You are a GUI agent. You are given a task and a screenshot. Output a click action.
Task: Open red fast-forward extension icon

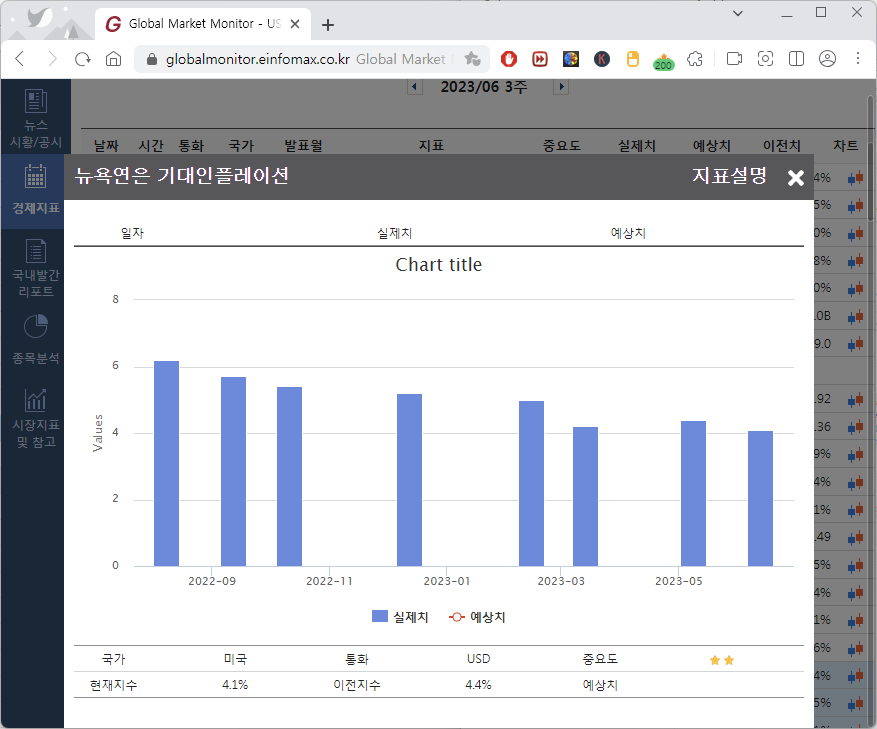540,59
